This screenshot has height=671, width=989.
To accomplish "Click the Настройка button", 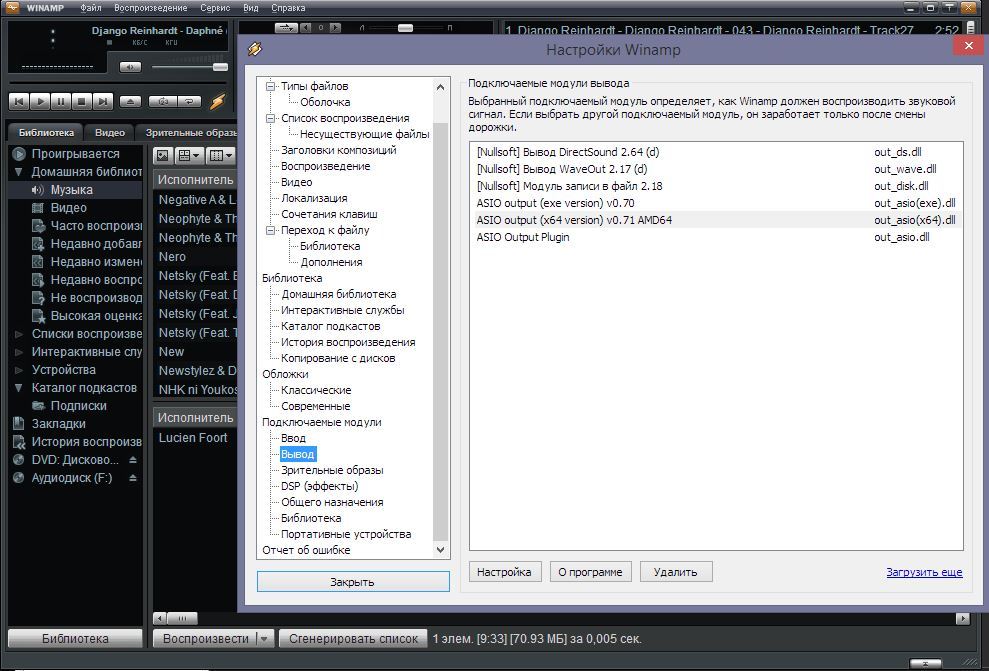I will (x=504, y=572).
